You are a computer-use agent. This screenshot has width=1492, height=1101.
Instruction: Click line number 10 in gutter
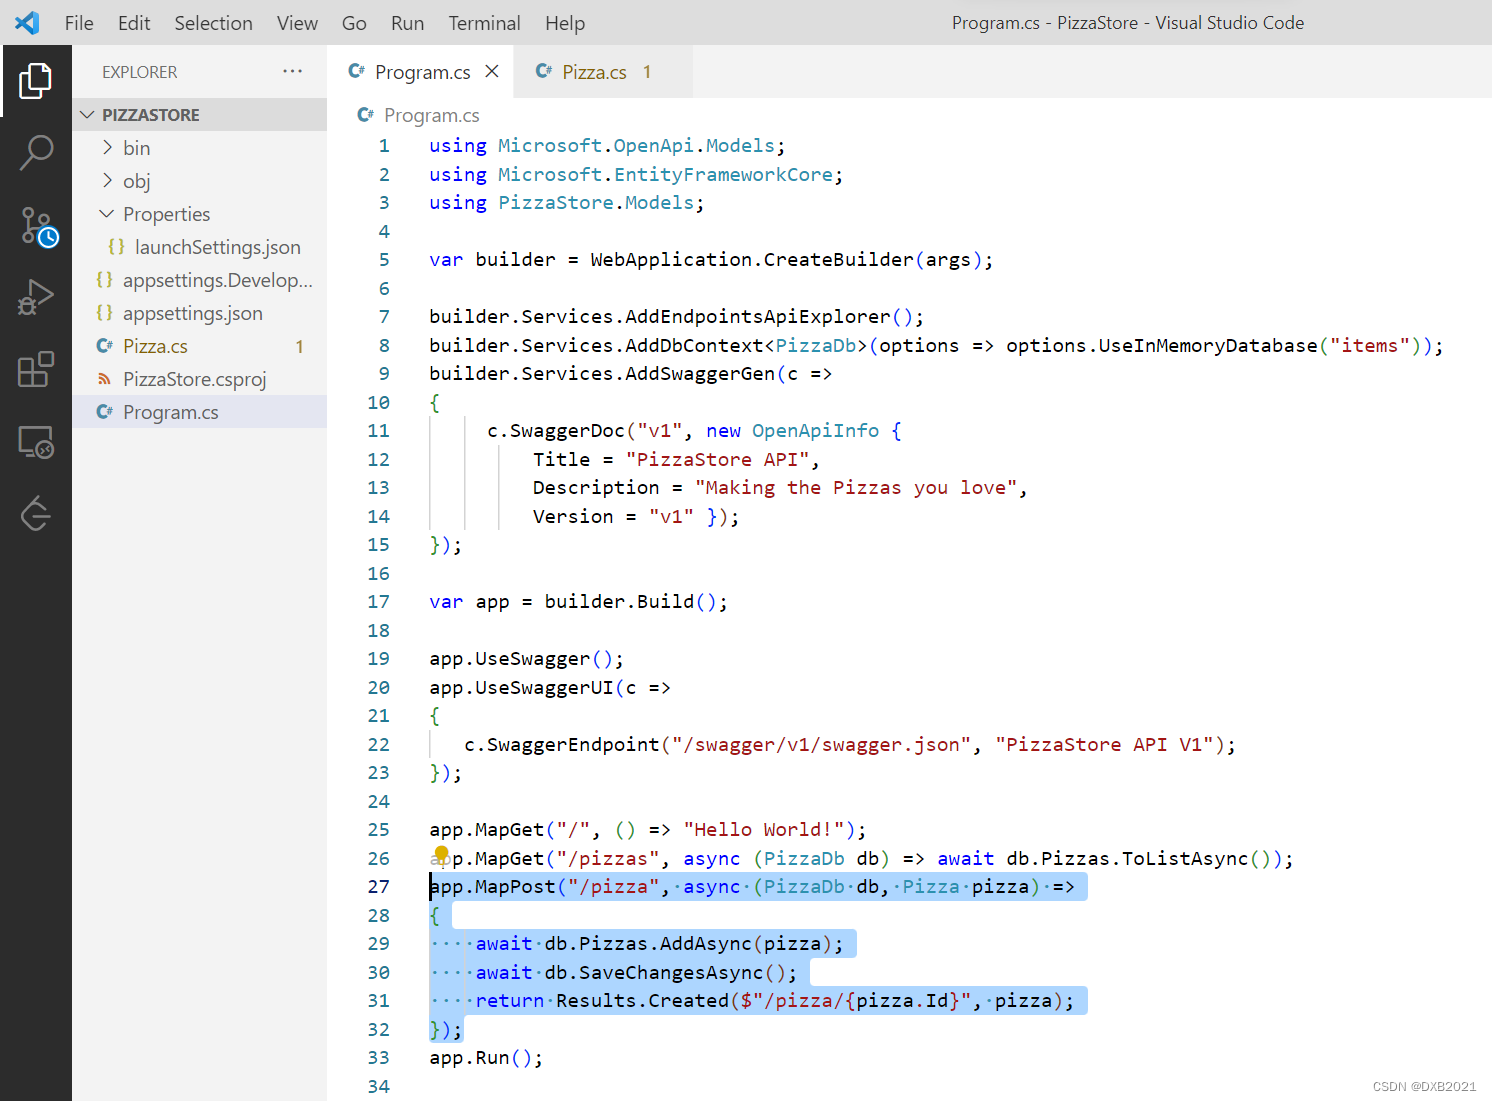coord(378,403)
